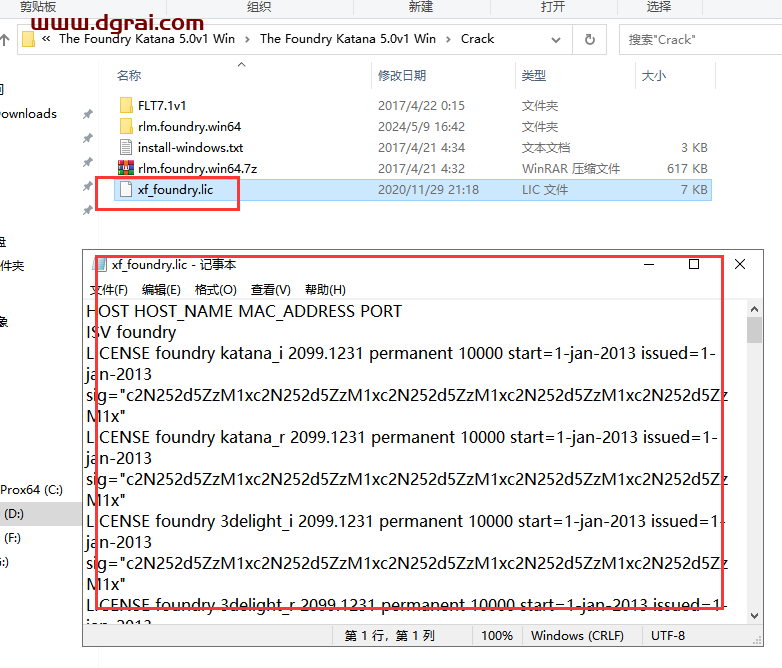Open Notepad 格式(O) menu
This screenshot has height=668, width=782.
pyautogui.click(x=215, y=290)
